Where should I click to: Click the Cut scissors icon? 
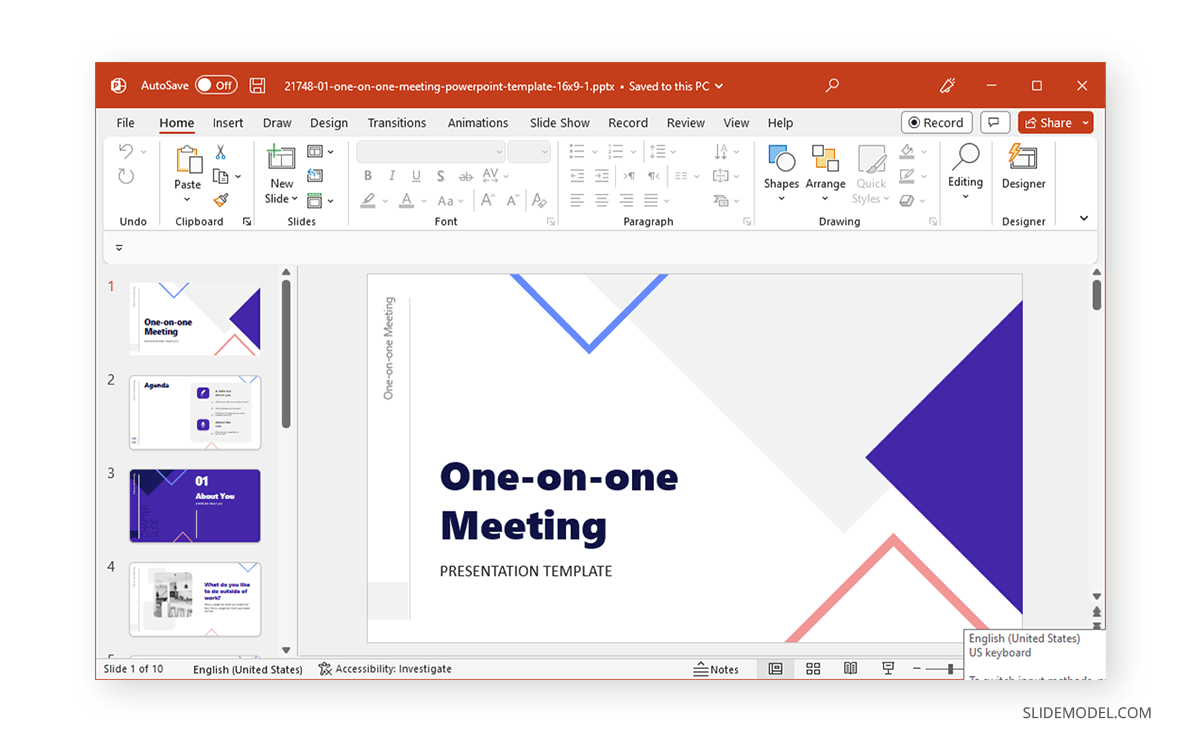click(x=220, y=152)
